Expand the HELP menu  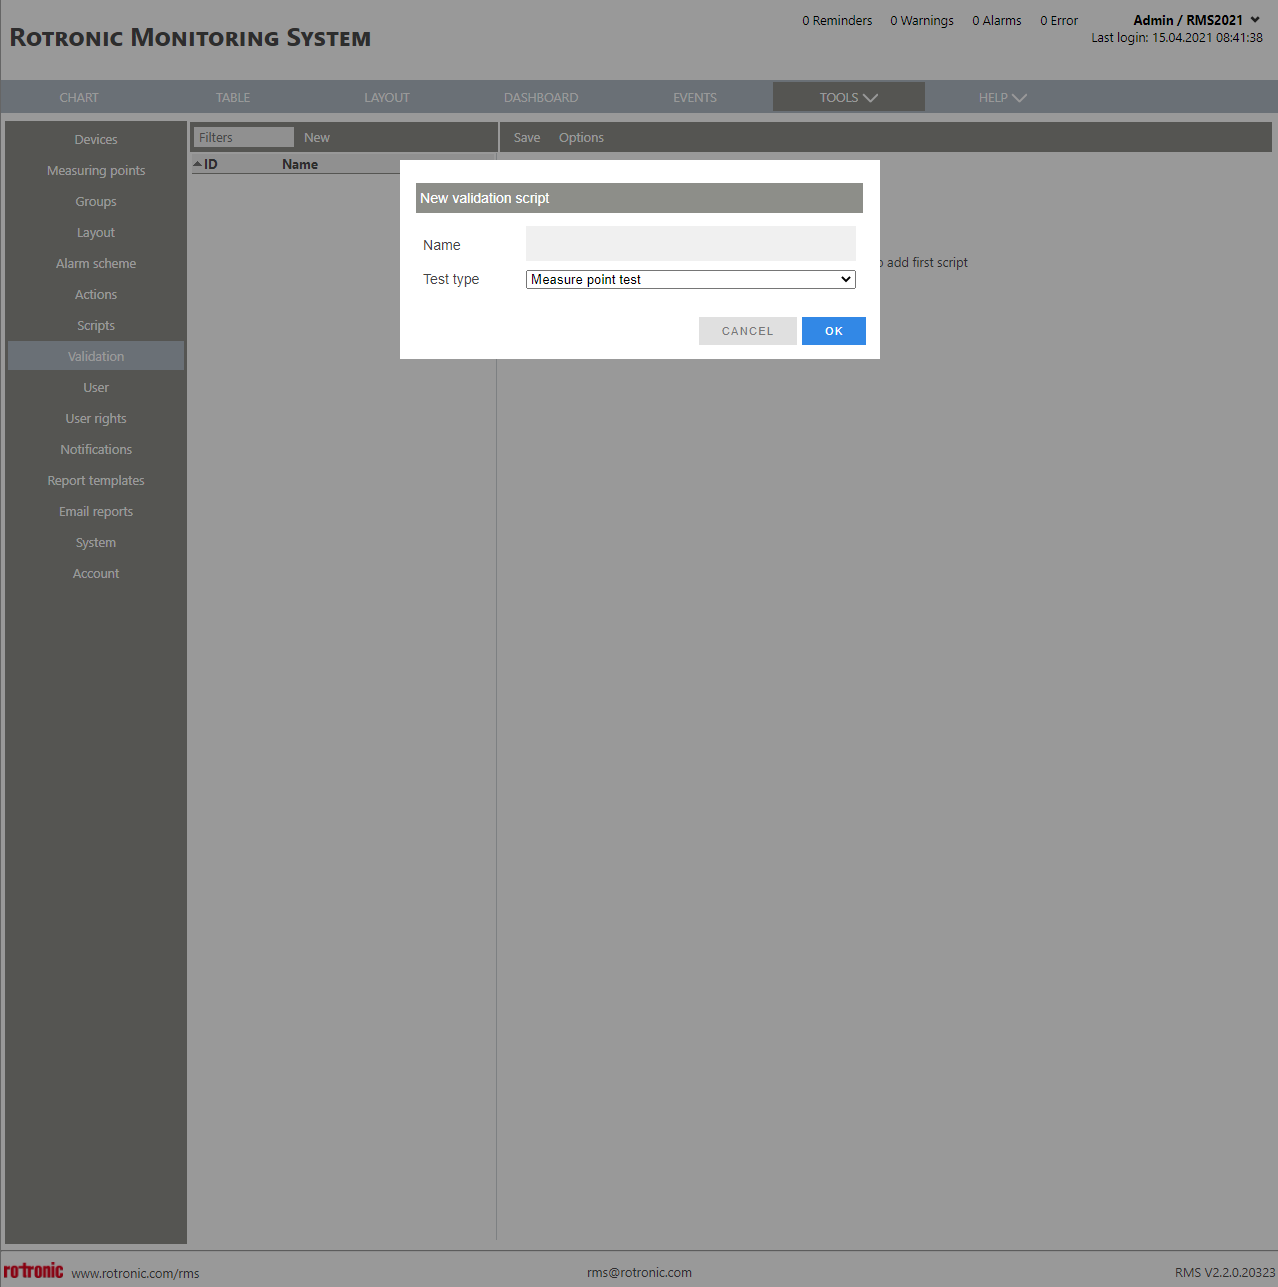(x=1002, y=97)
